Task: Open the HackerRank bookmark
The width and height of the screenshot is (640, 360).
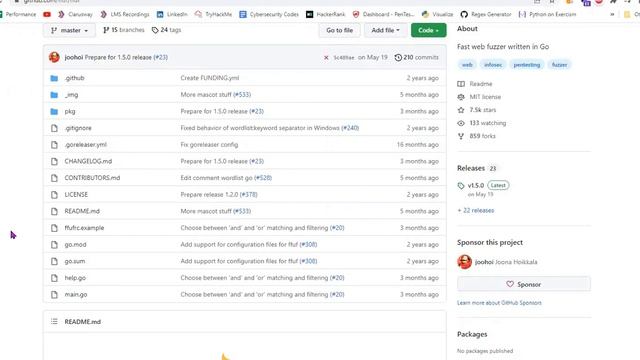Action: point(325,14)
